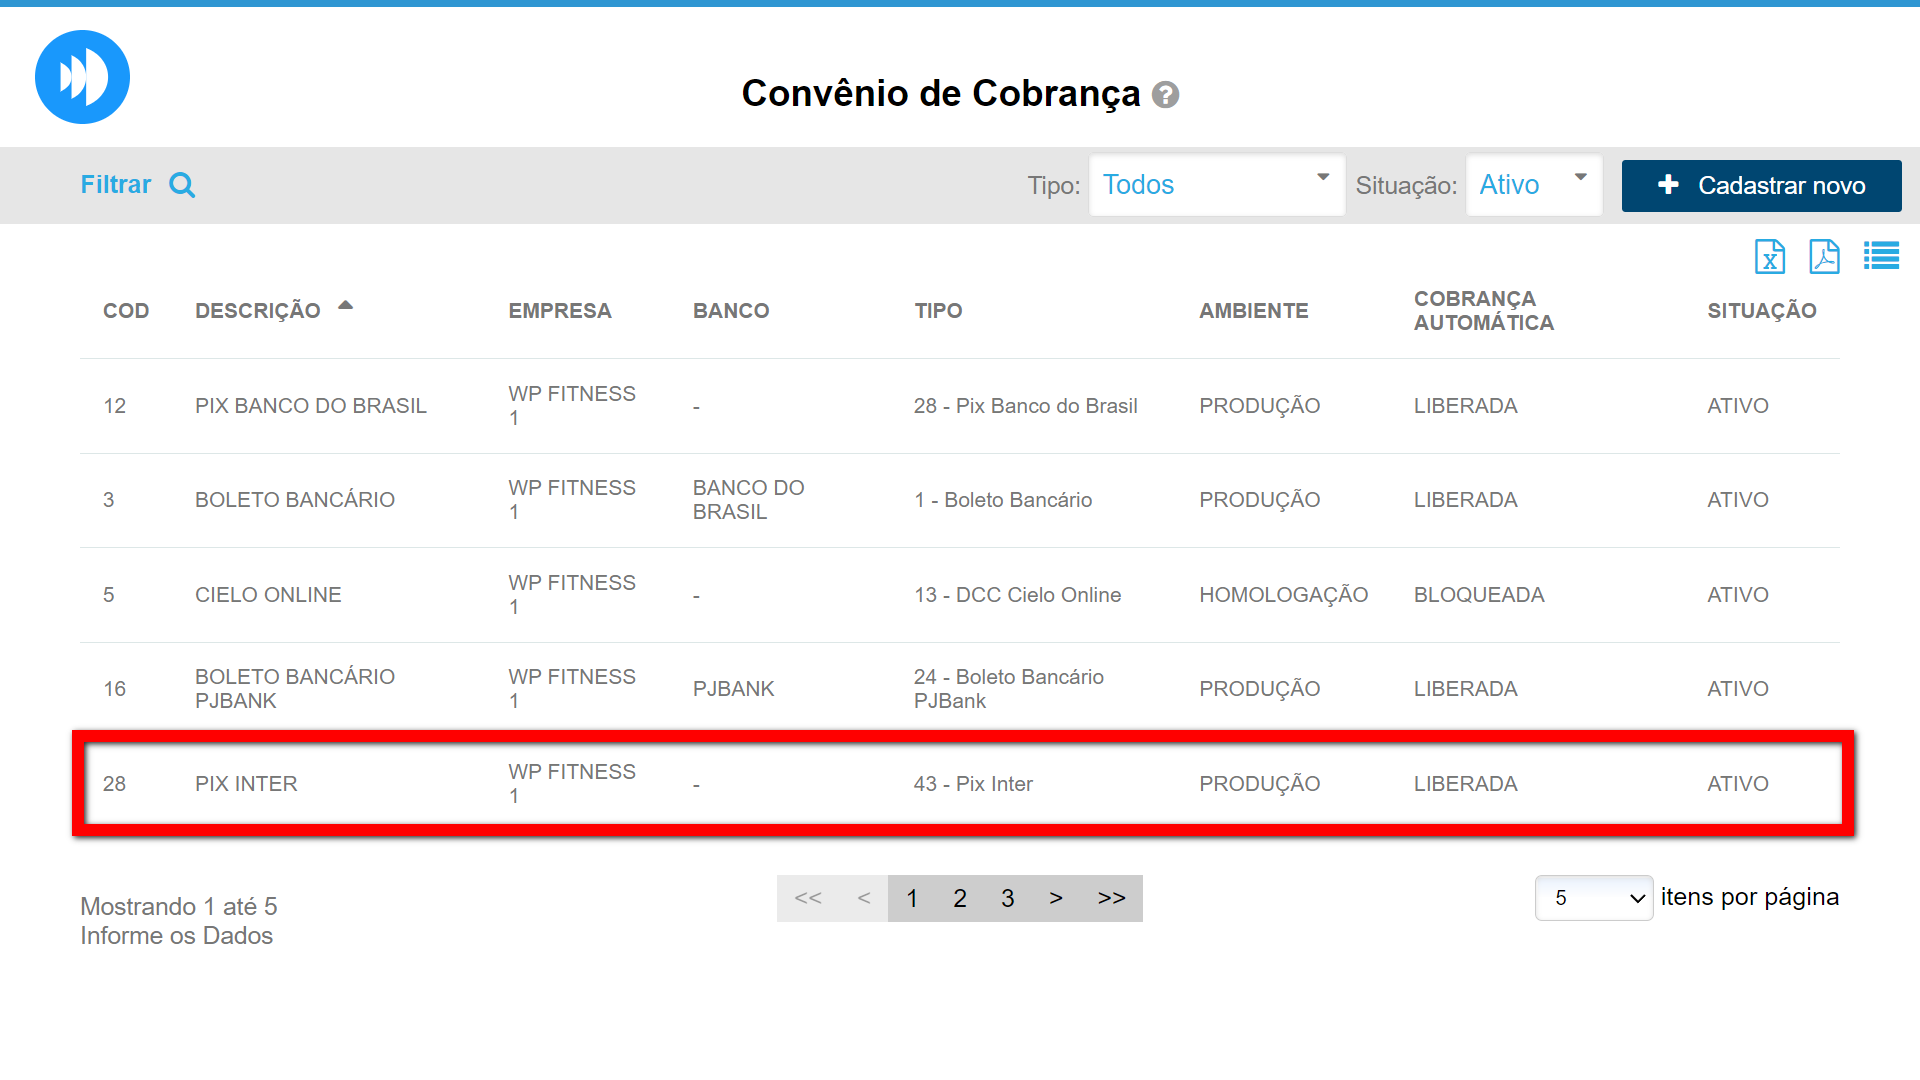Open the list view columns icon
The width and height of the screenshot is (1920, 1080).
[x=1881, y=256]
